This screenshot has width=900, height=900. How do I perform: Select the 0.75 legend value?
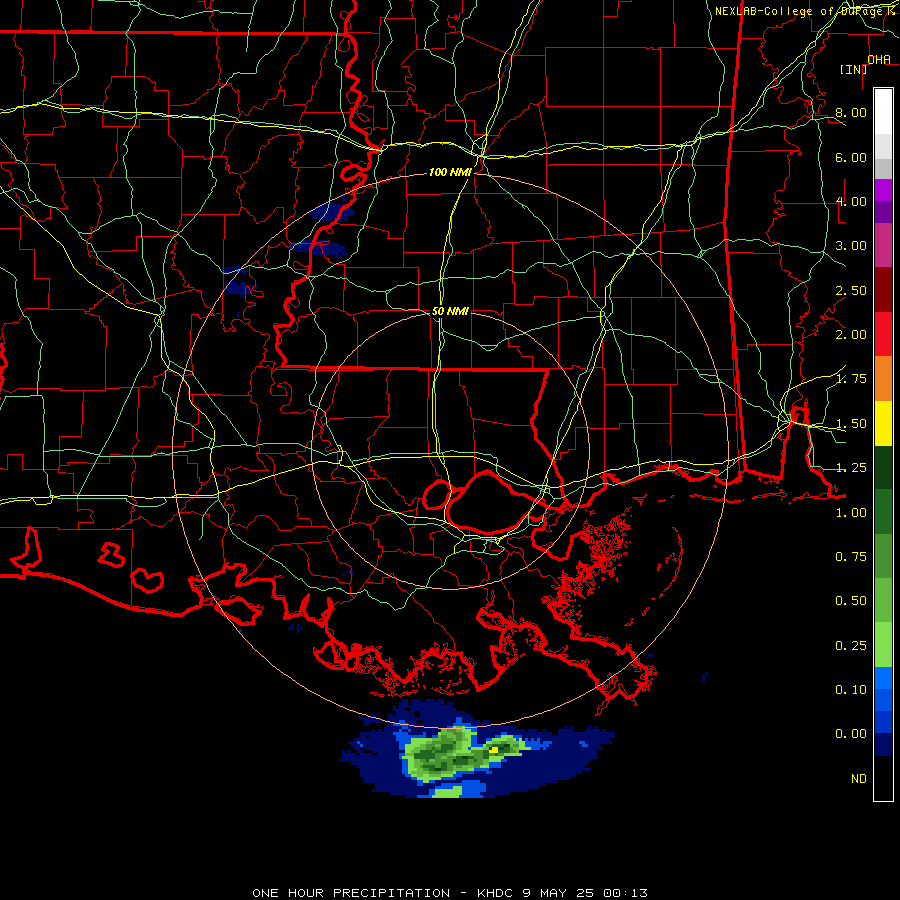click(x=851, y=557)
